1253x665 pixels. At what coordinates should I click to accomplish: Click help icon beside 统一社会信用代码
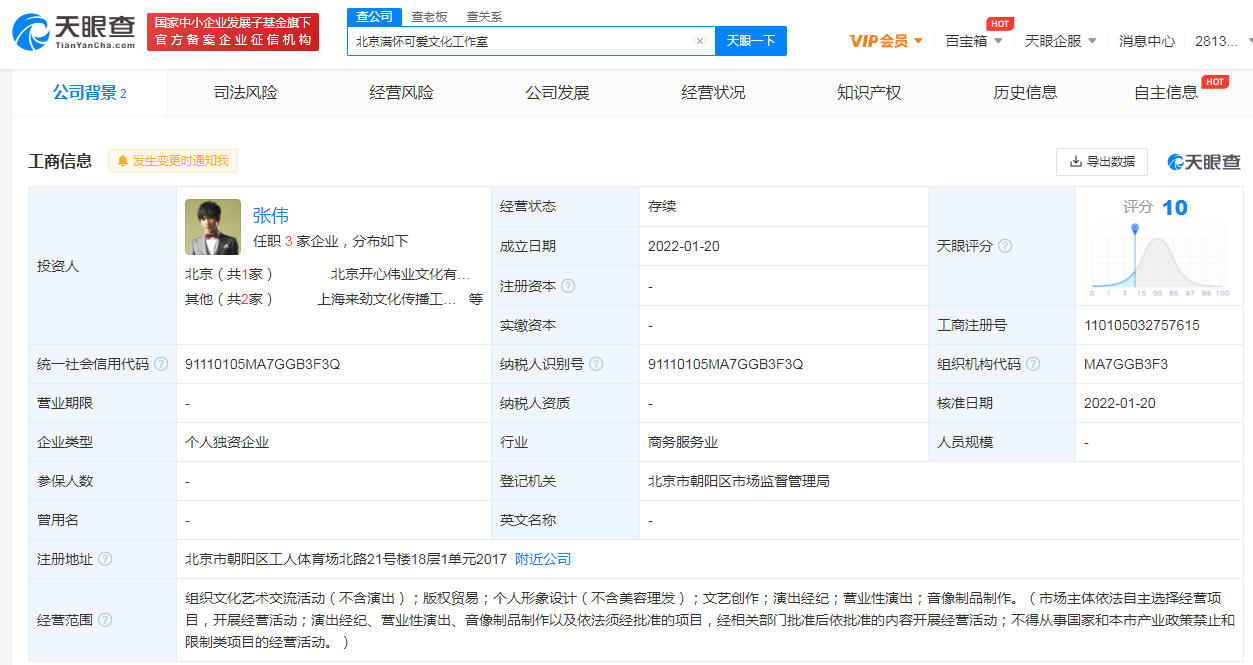161,364
